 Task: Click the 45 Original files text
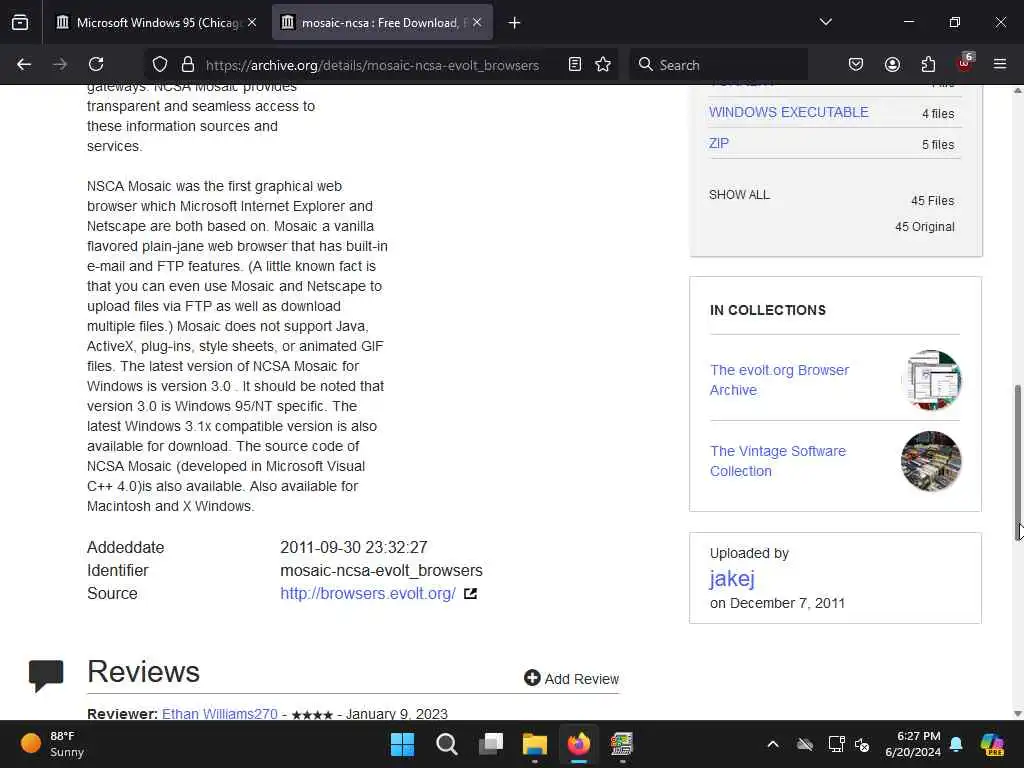pos(925,227)
